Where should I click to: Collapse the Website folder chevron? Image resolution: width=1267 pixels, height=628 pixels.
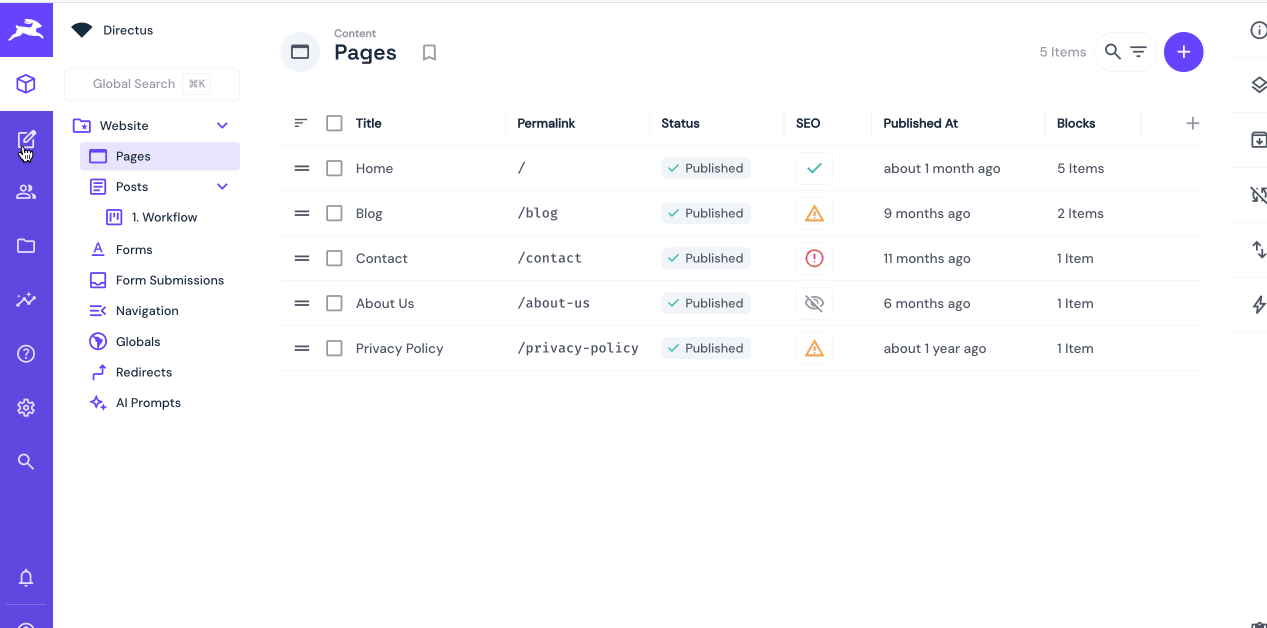[222, 126]
